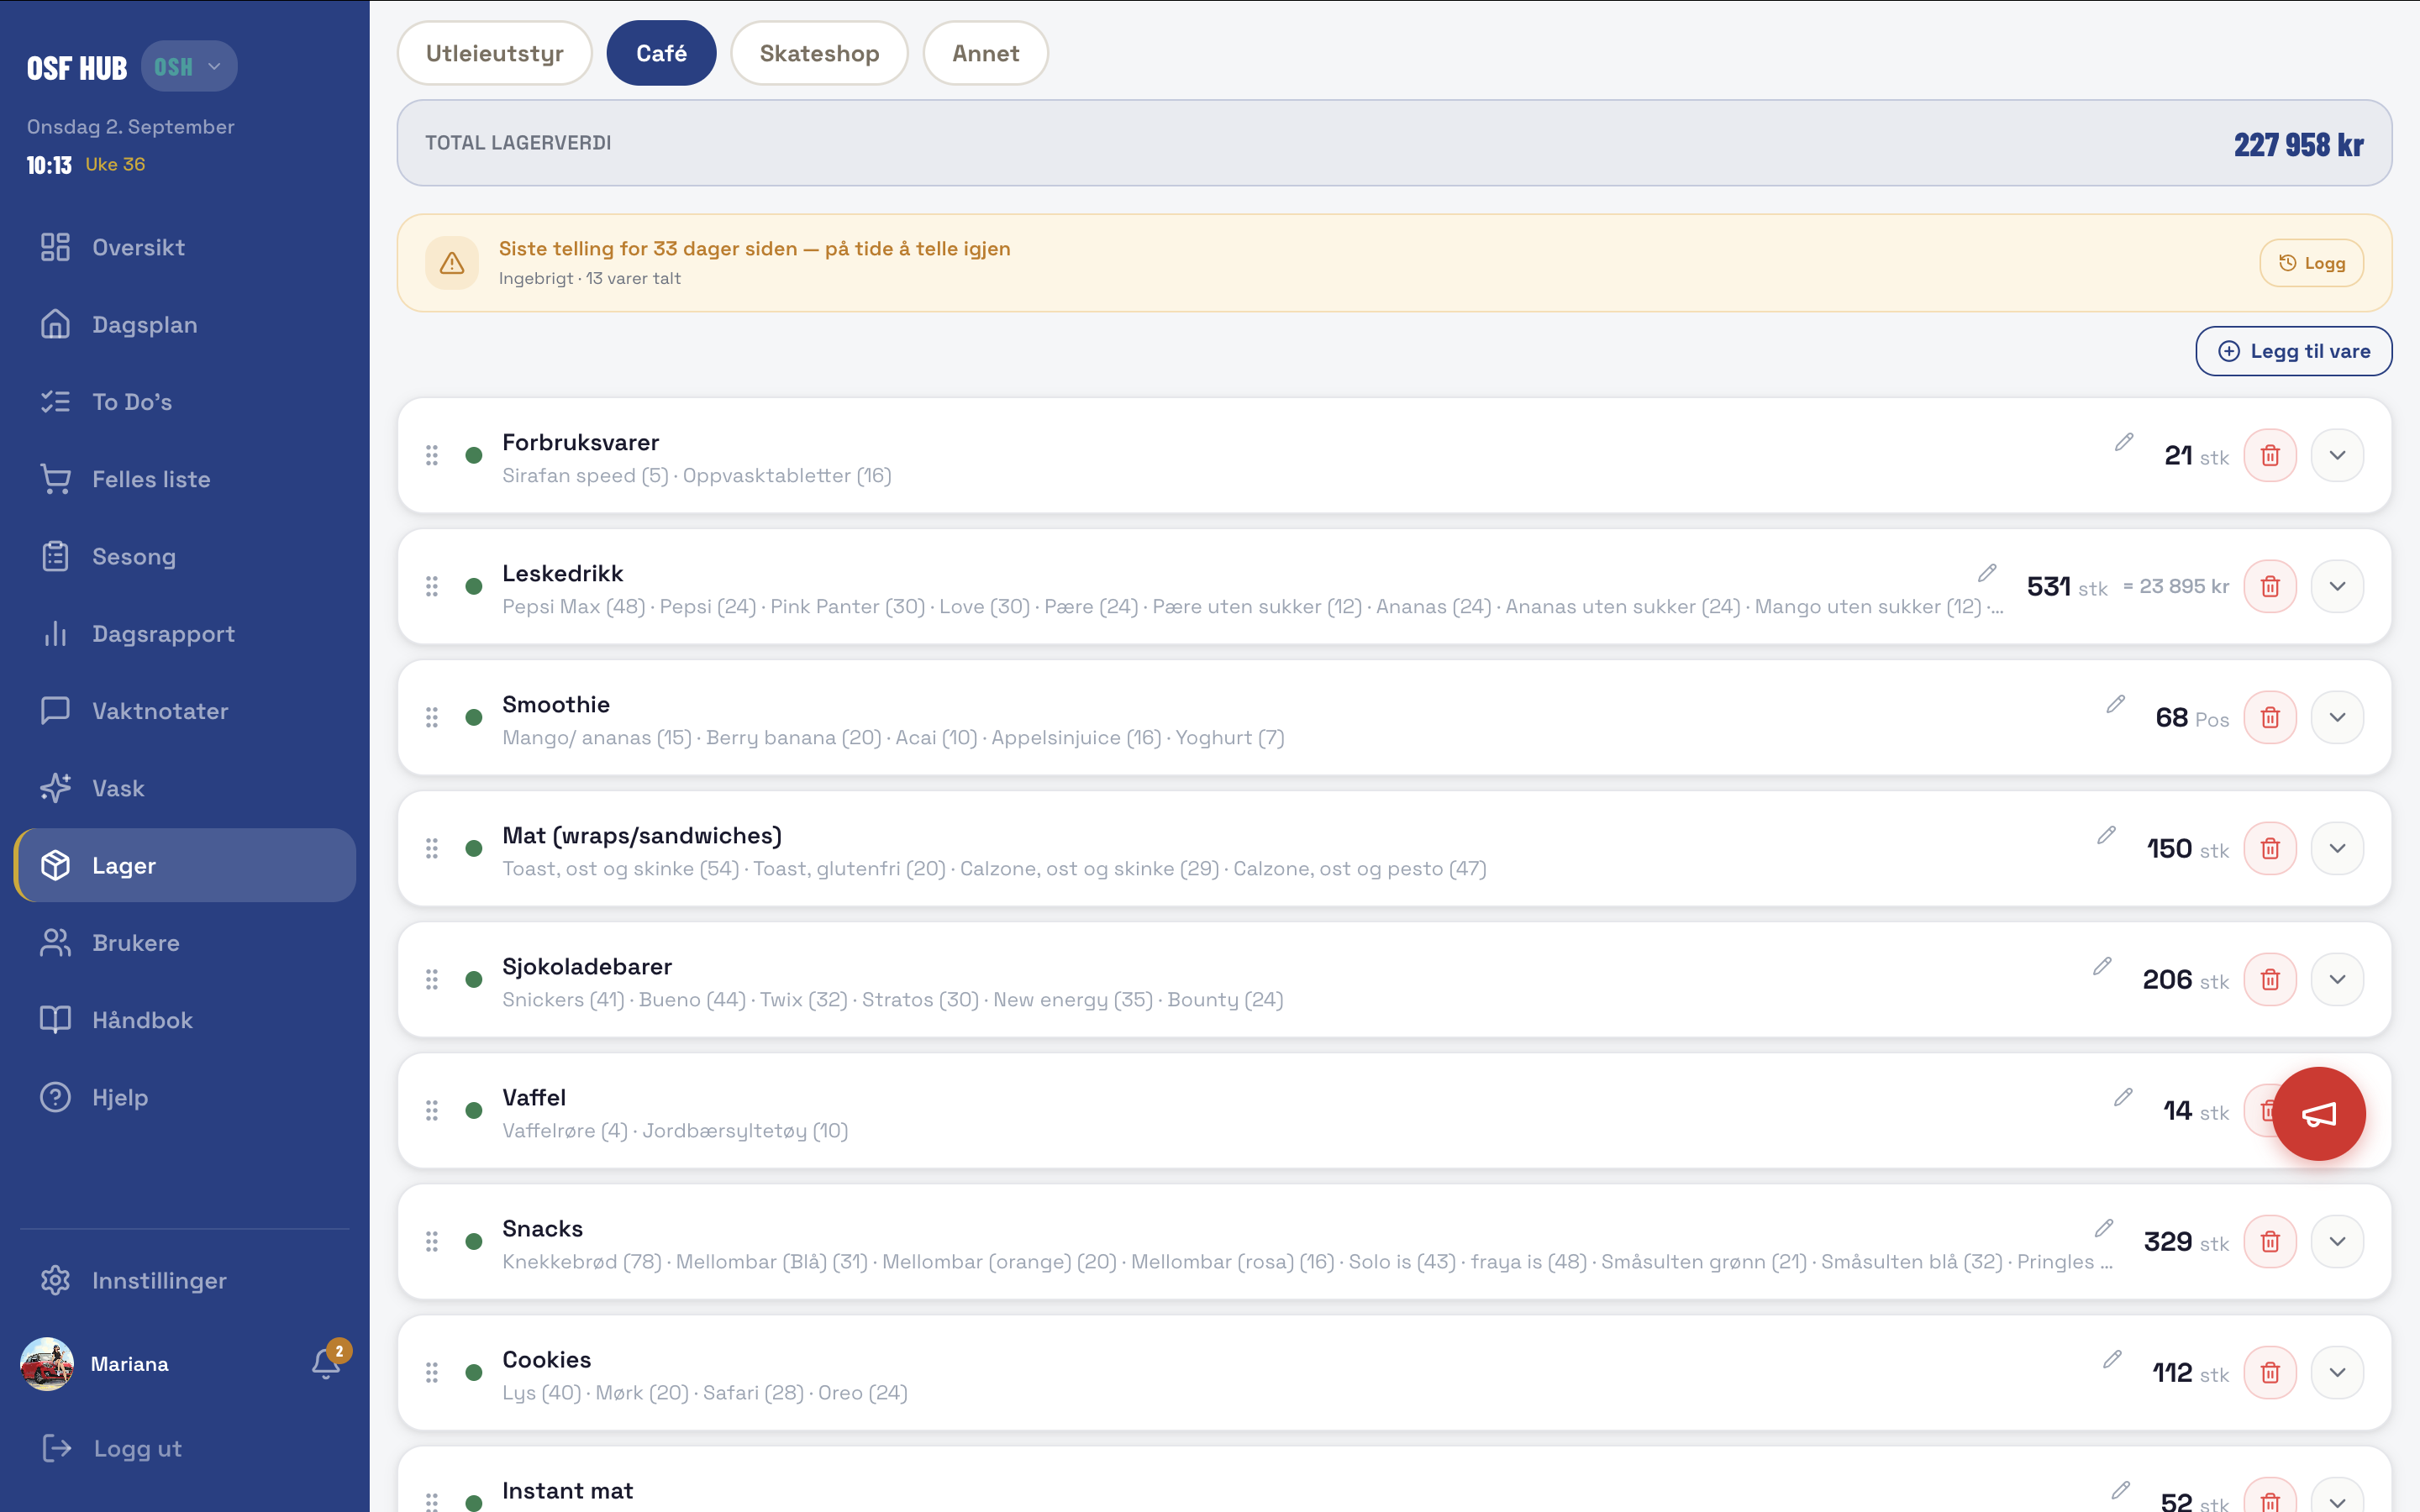The height and width of the screenshot is (1512, 2420).
Task: Delete Mat (wraps/sandwiches) category
Action: 2270,848
